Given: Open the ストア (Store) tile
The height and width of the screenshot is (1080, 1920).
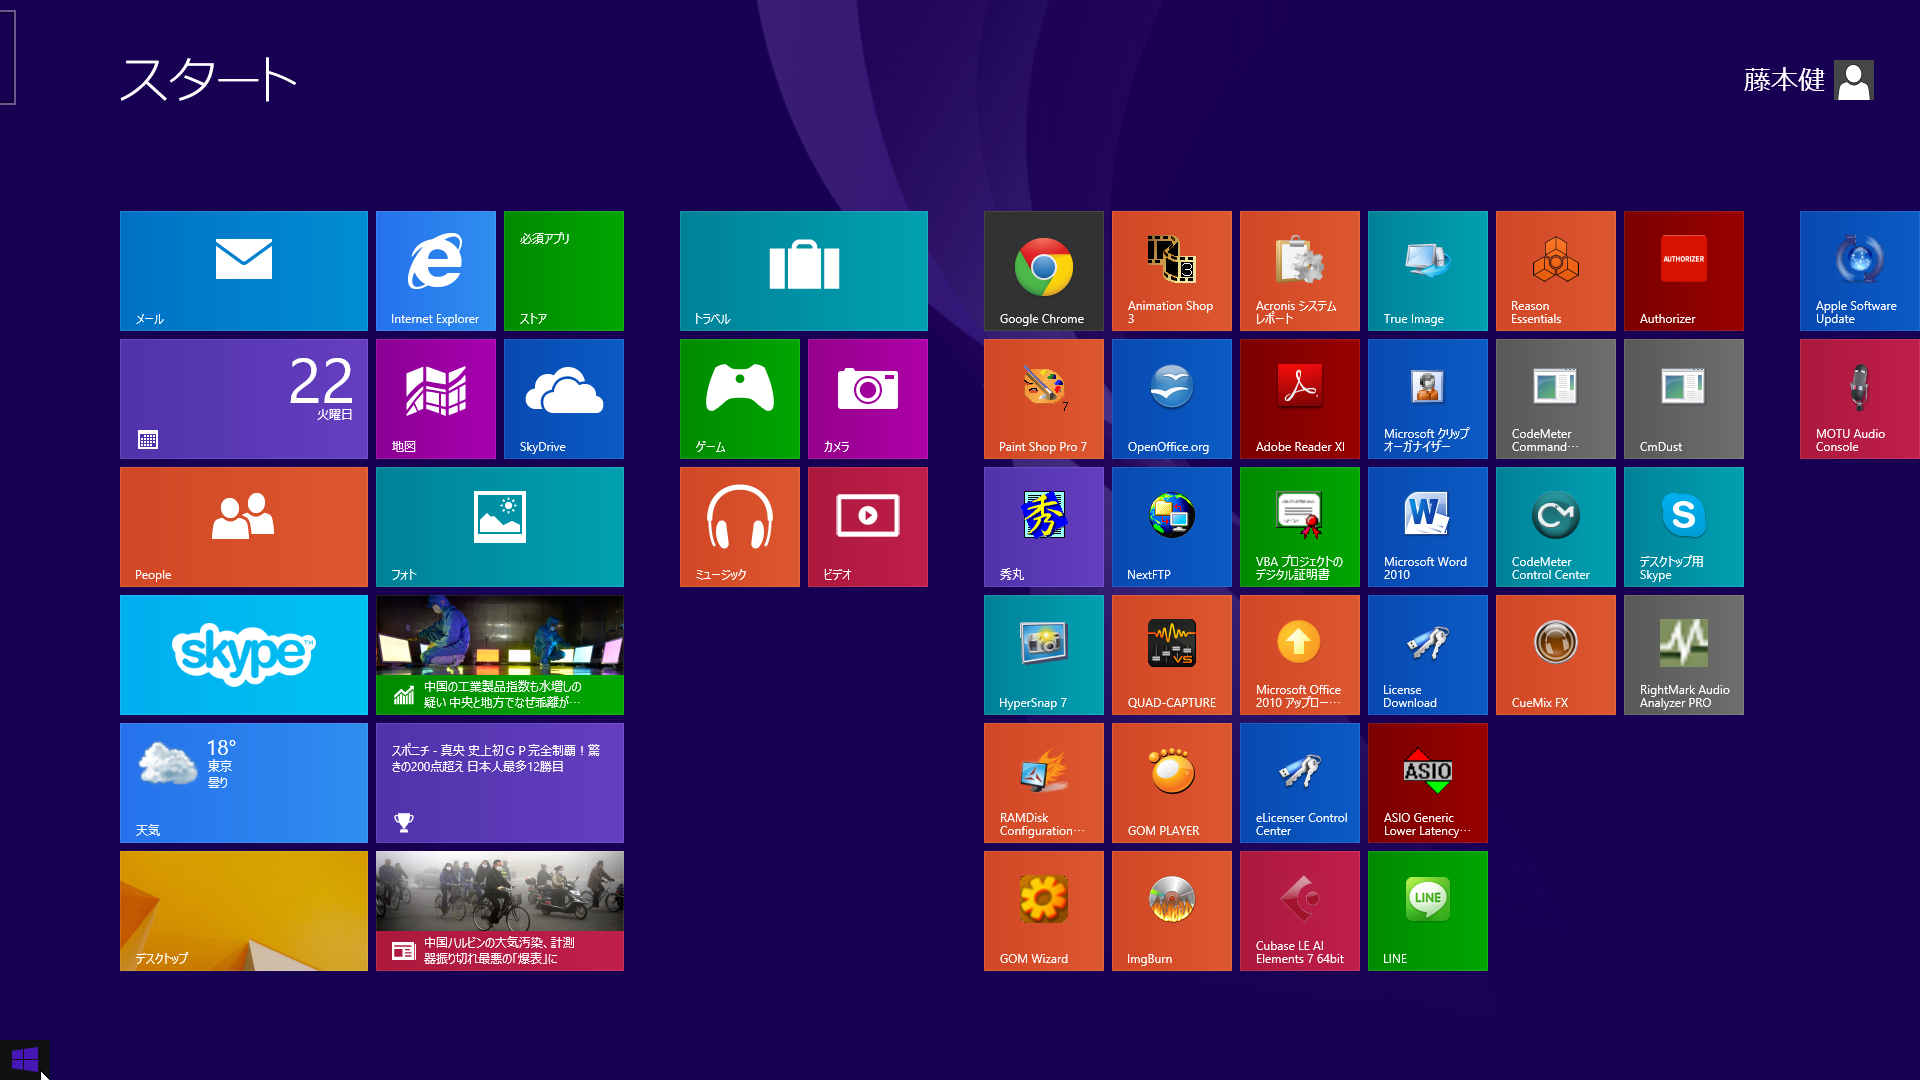Looking at the screenshot, I should [564, 271].
